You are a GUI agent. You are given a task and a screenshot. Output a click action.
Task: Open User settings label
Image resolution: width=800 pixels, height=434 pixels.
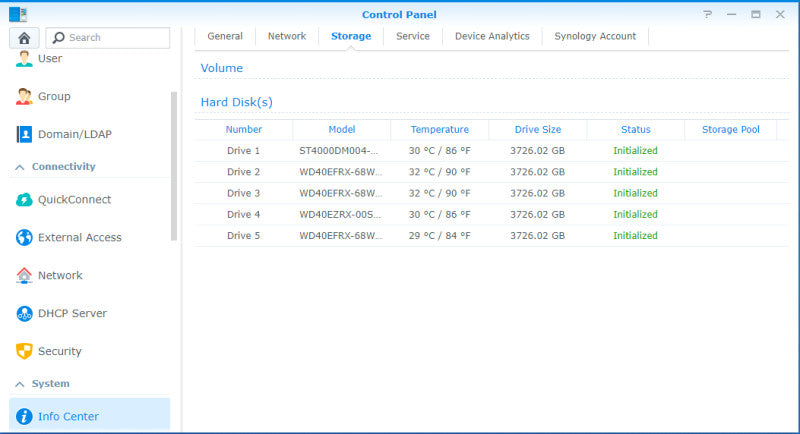[50, 58]
